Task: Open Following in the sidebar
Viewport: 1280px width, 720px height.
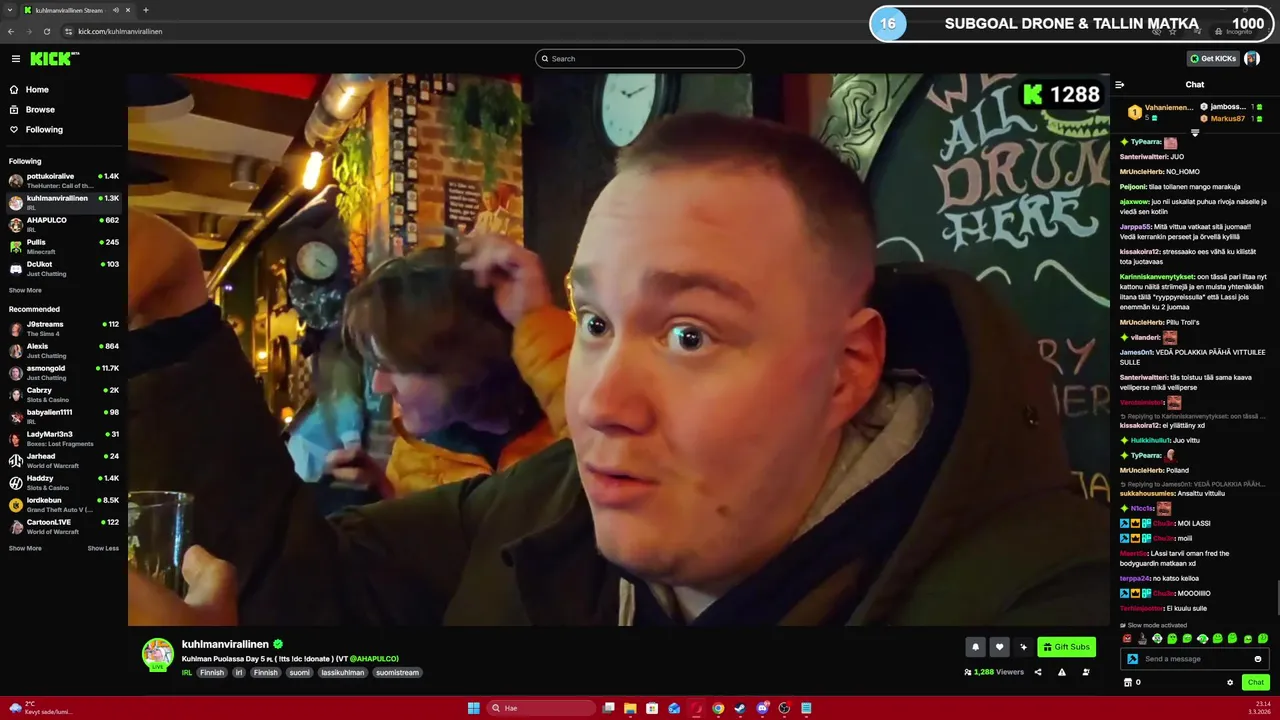Action: pos(44,130)
